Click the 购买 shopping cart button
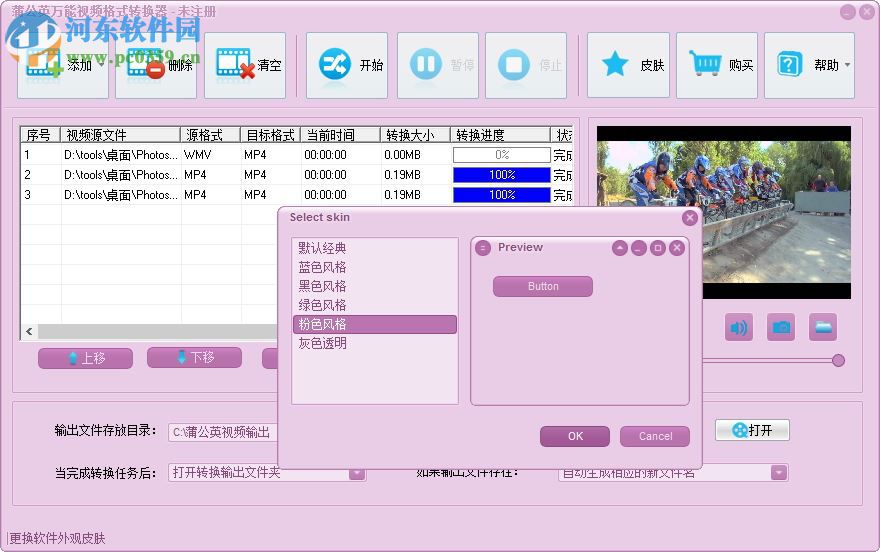 717,66
